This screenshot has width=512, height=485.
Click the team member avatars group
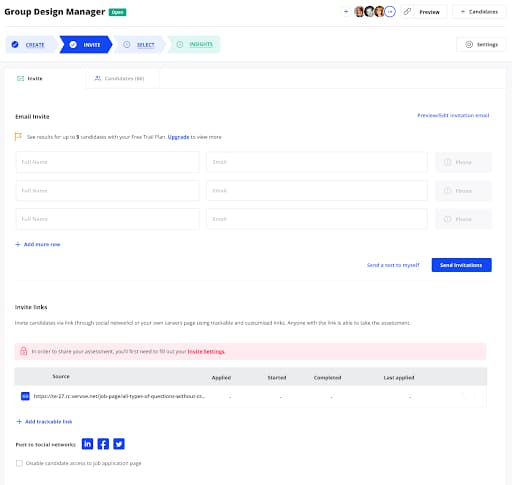[375, 12]
